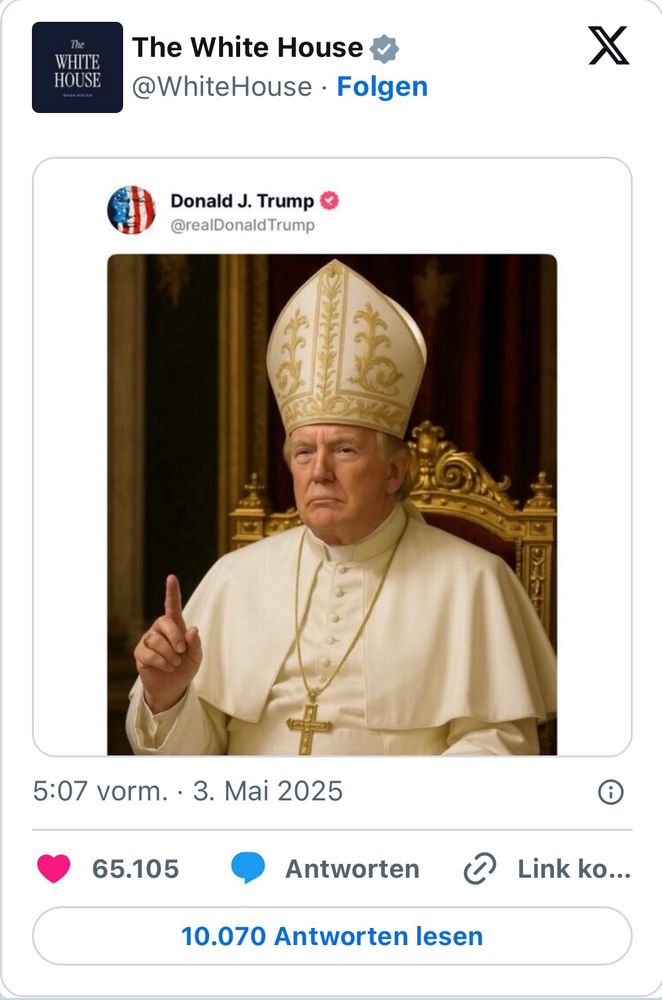The height and width of the screenshot is (1000, 662).
Task: Click the red verified badge by Donald J. Trump
Action: 330,201
